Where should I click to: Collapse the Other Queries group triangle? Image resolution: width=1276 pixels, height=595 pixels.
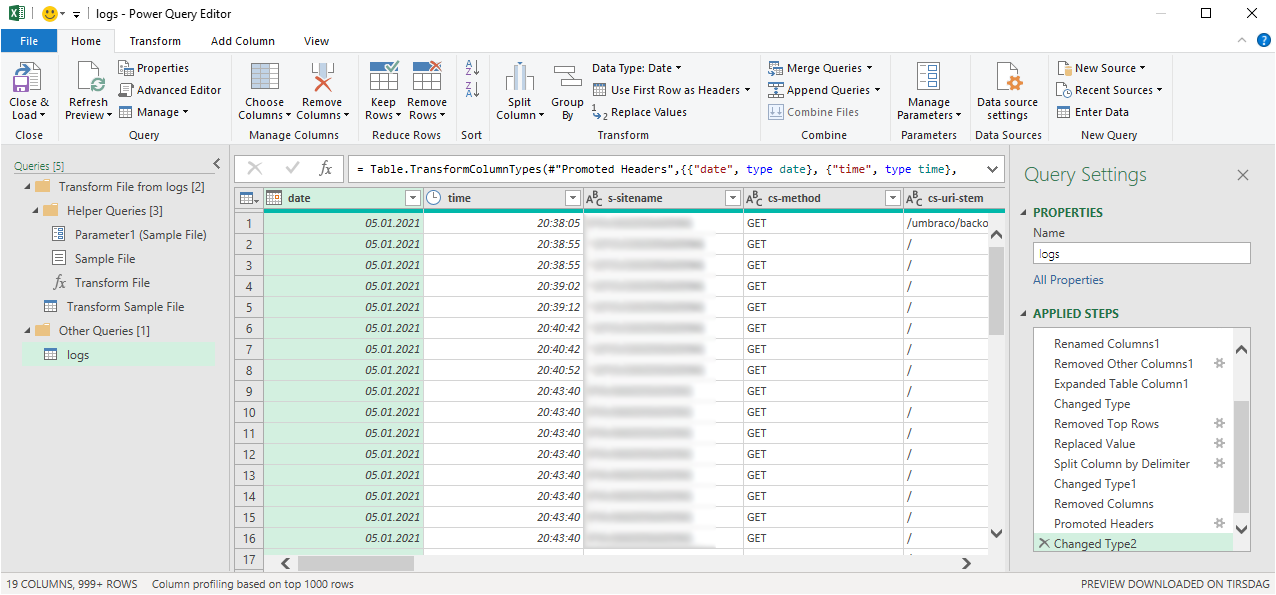click(x=27, y=331)
